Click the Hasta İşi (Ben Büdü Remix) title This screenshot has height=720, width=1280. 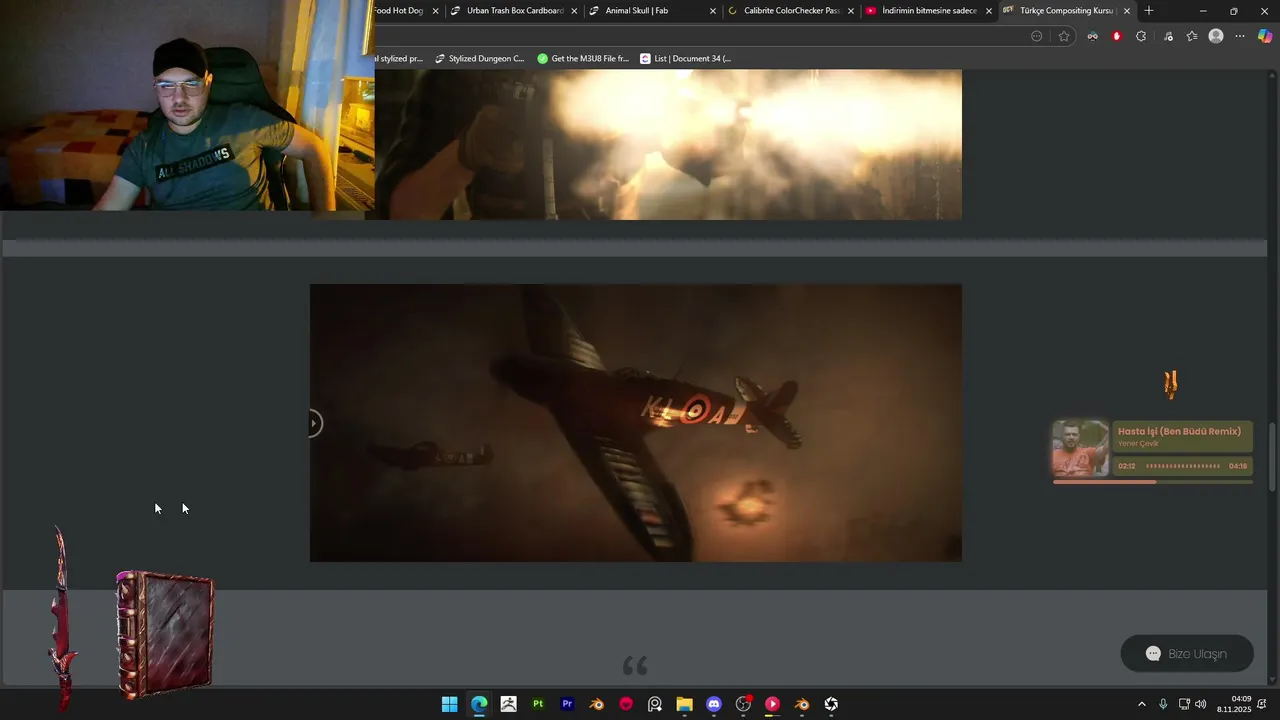coord(1179,431)
